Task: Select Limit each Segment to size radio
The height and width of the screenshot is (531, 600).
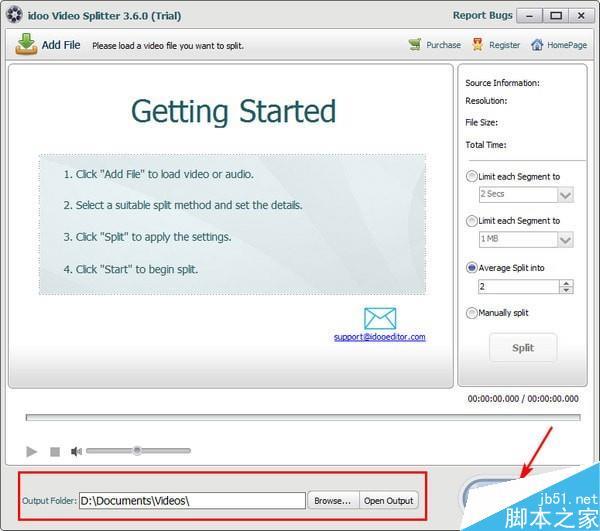Action: (471, 221)
